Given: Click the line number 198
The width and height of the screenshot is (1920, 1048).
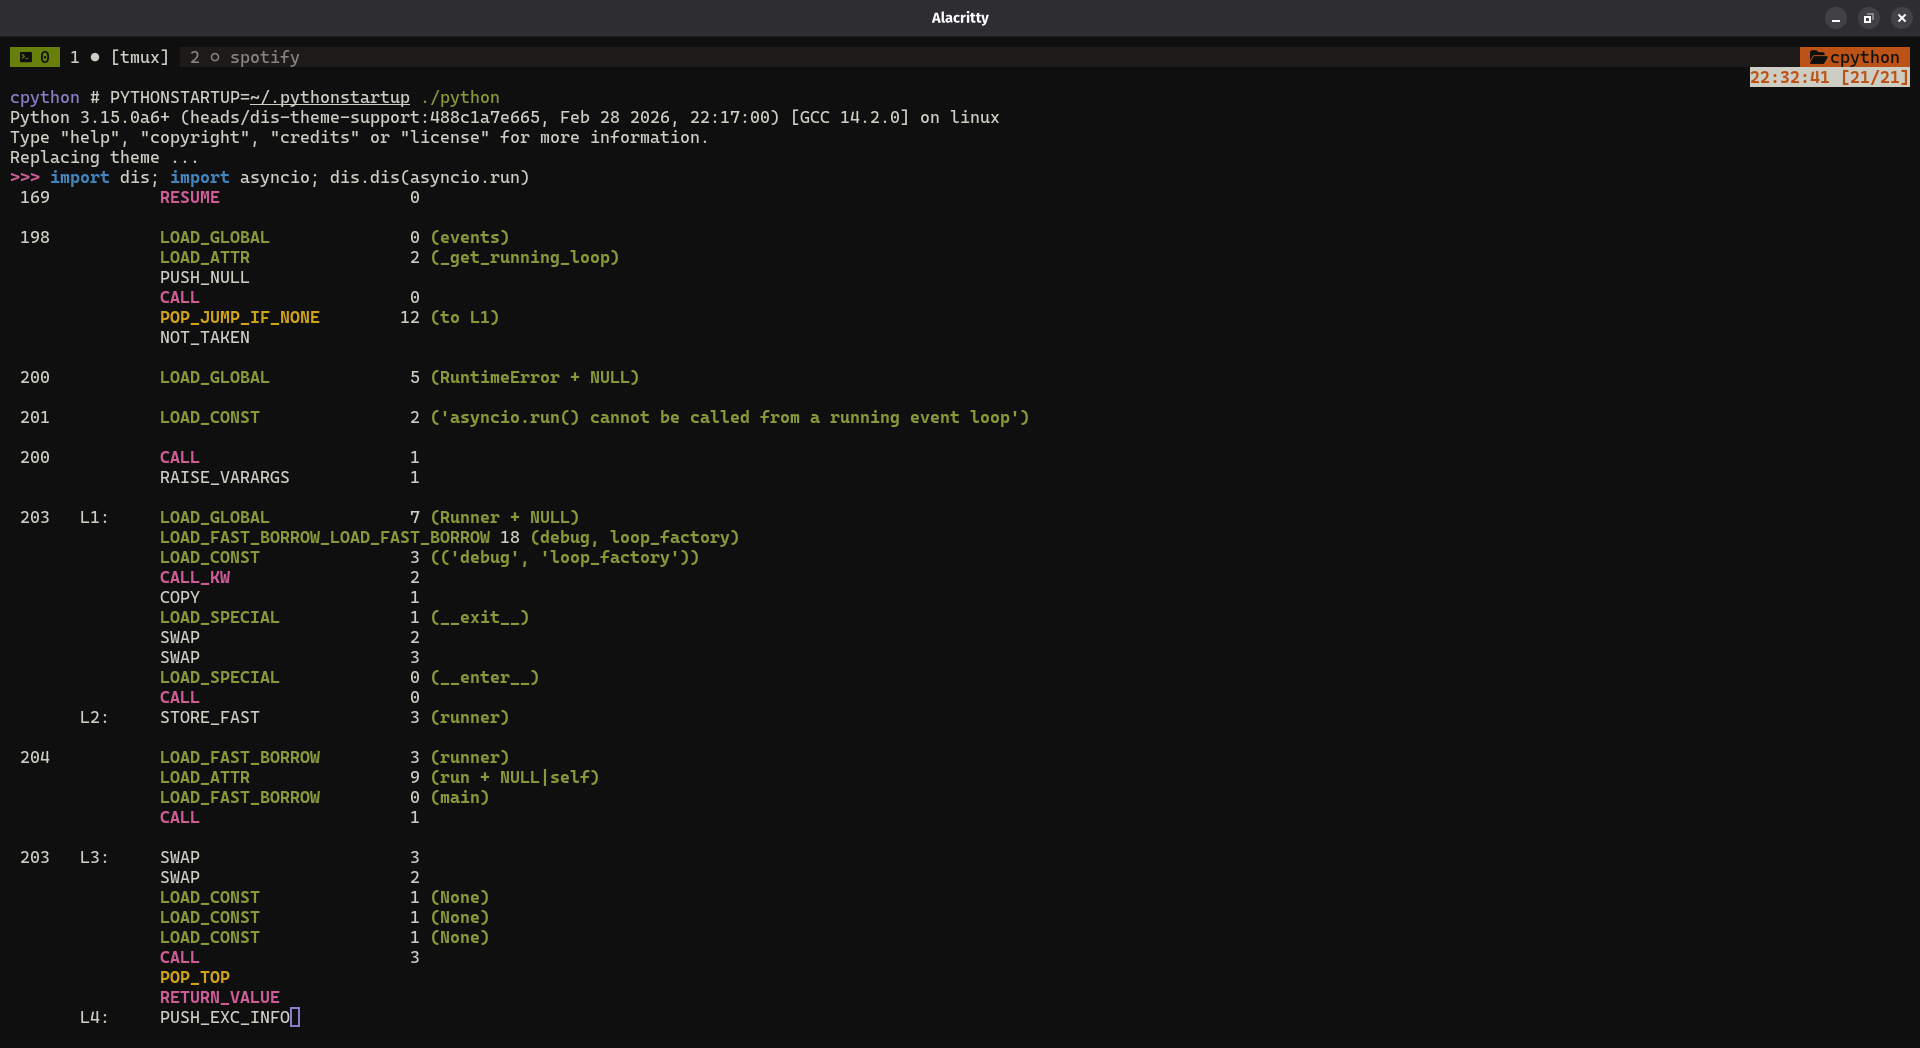Looking at the screenshot, I should pos(35,237).
